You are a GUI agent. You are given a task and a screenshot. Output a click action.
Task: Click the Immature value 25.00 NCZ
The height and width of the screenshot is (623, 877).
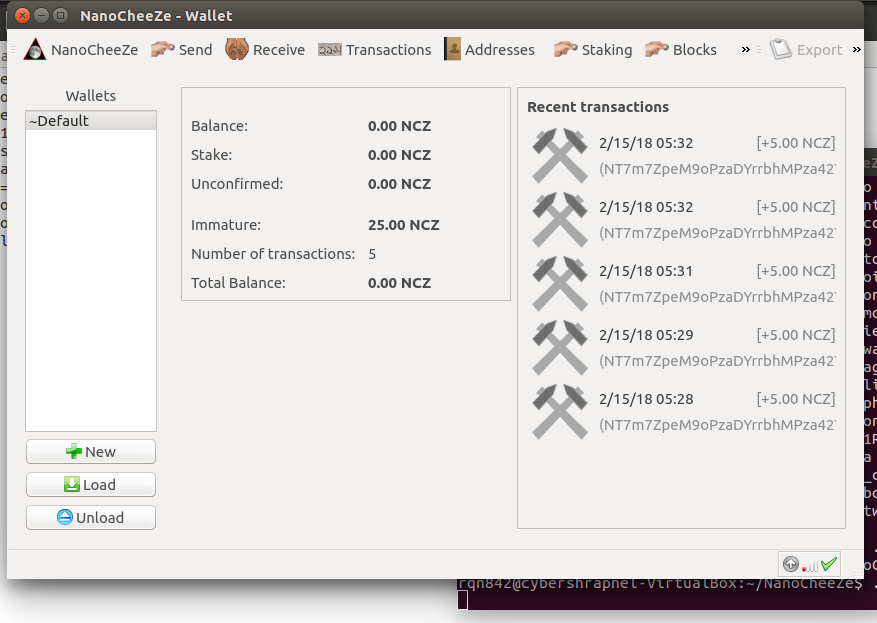(x=403, y=225)
